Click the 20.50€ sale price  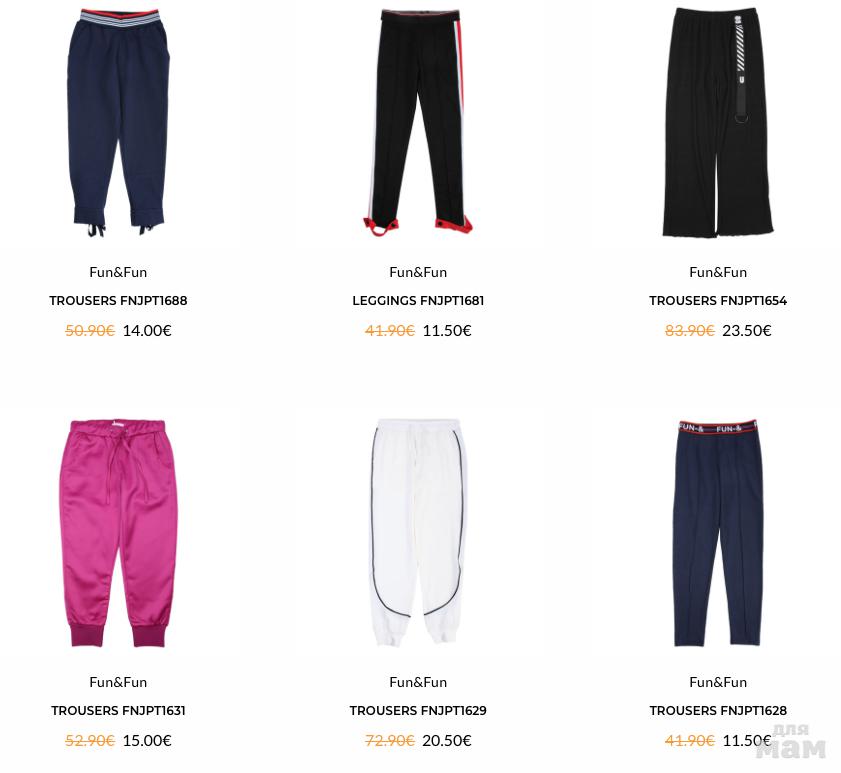pos(447,740)
